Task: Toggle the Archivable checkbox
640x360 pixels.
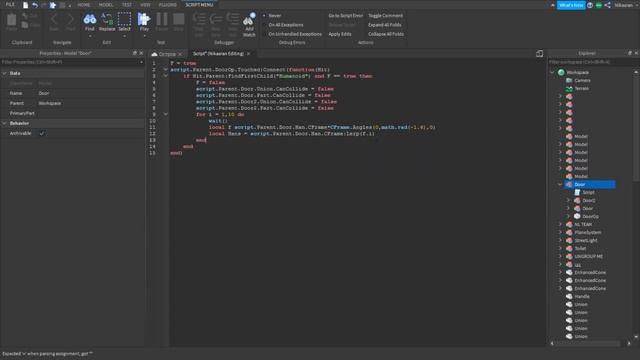Action: coord(42,133)
